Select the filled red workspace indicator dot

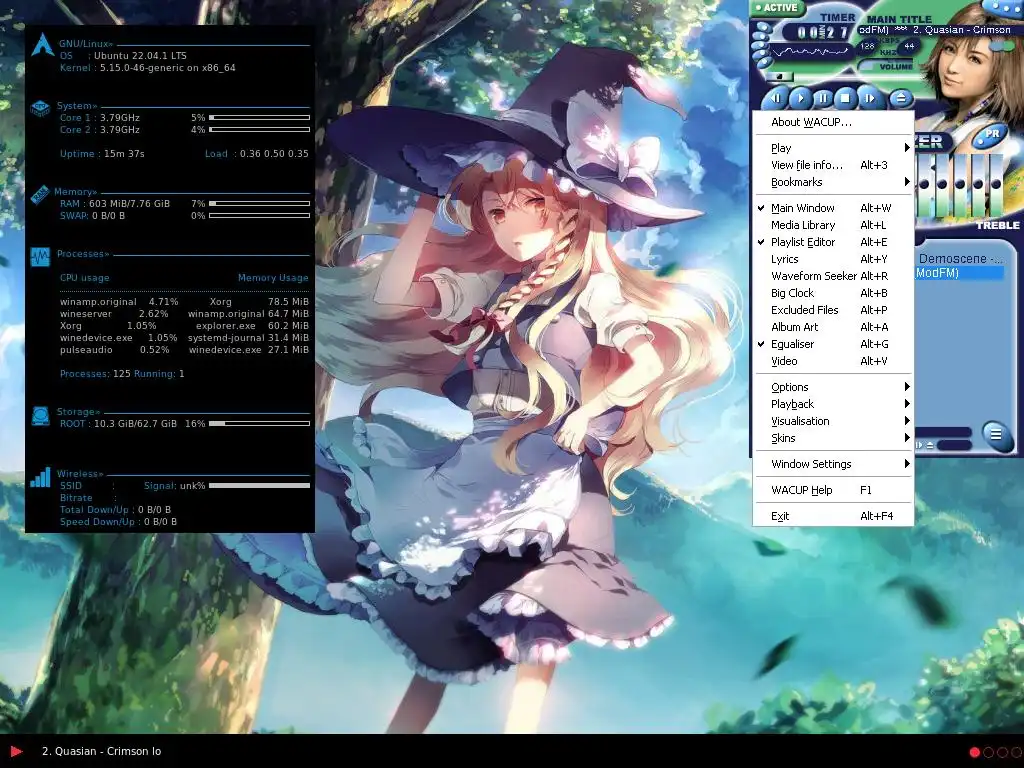974,752
